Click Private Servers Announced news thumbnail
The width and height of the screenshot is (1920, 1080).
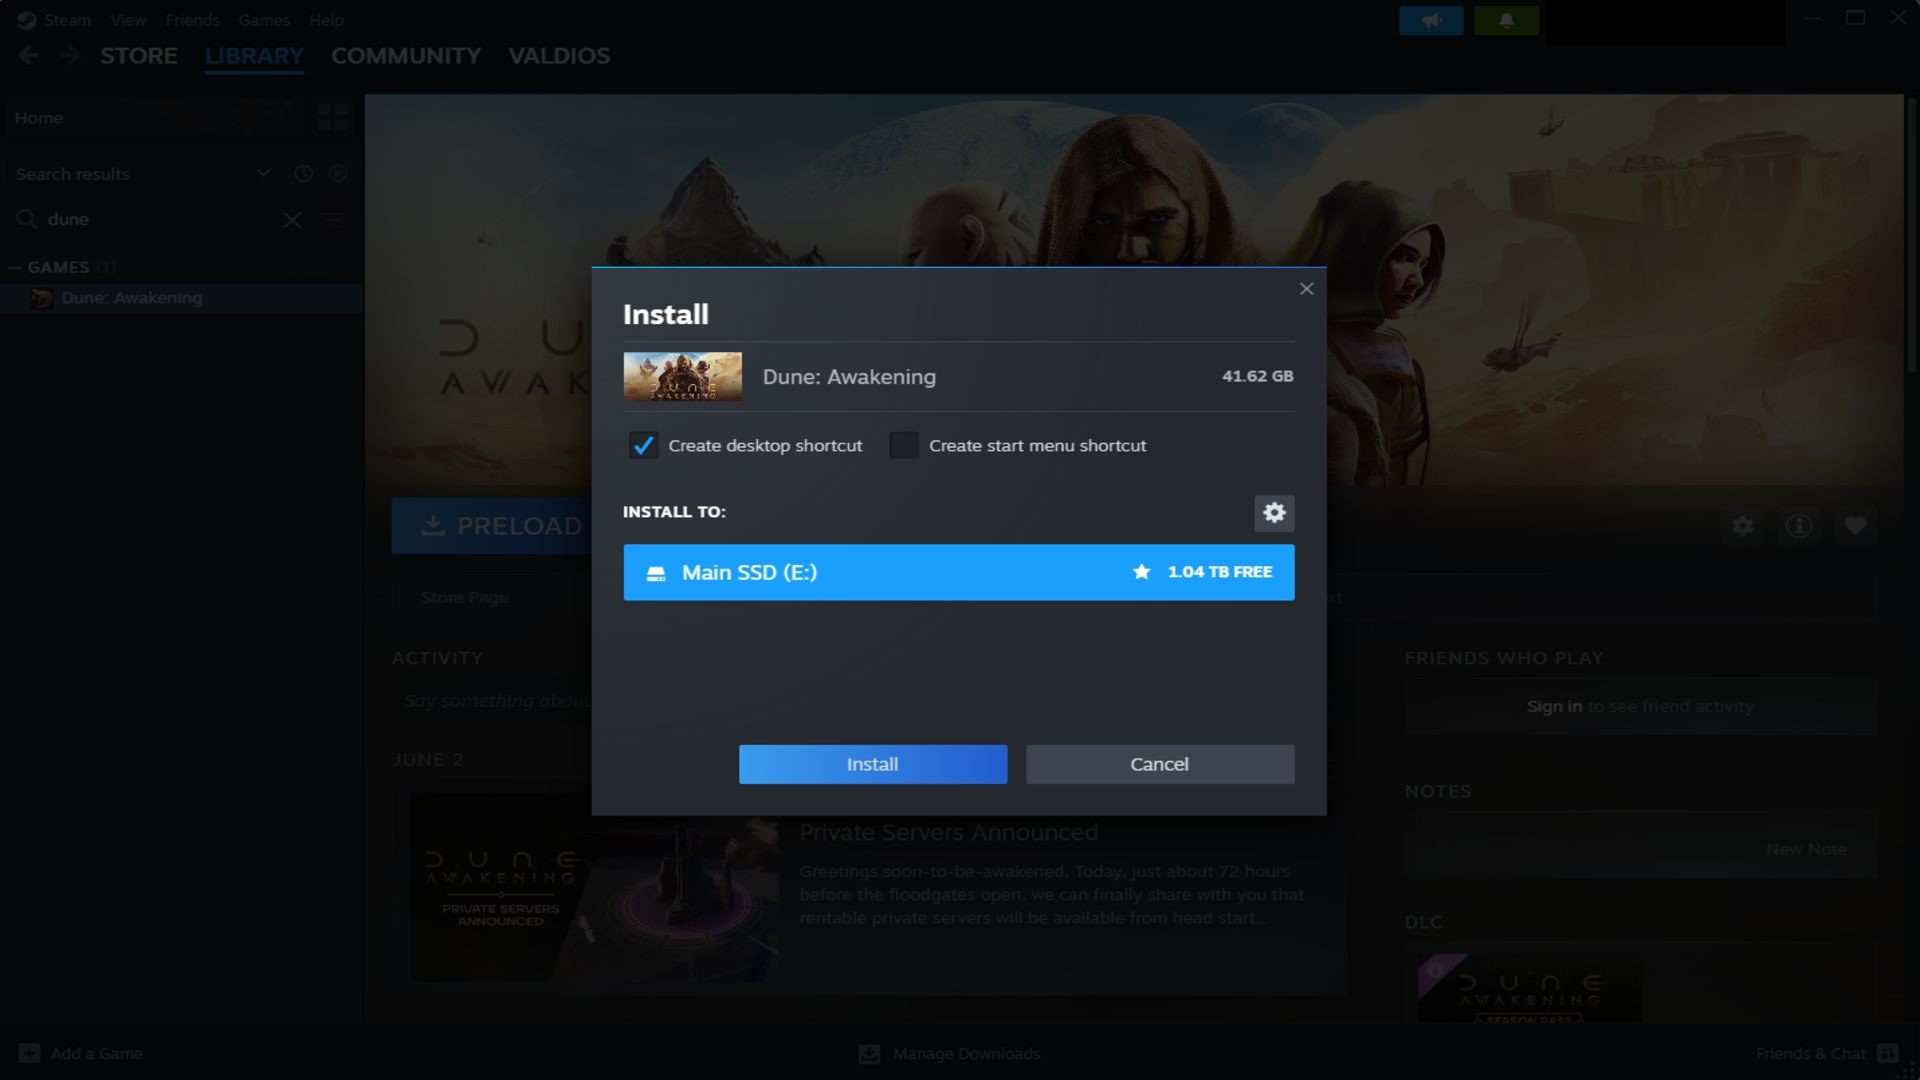point(595,887)
